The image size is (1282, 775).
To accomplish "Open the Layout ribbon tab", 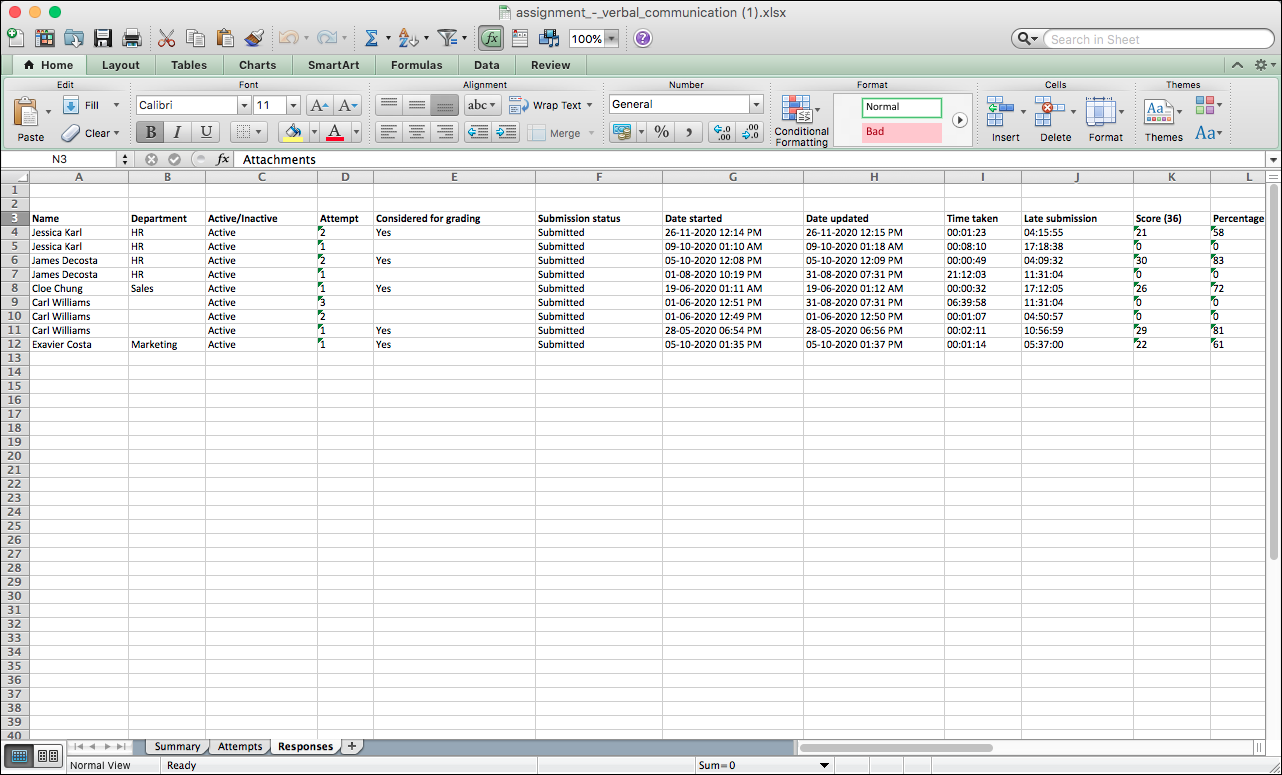I will pyautogui.click(x=121, y=65).
